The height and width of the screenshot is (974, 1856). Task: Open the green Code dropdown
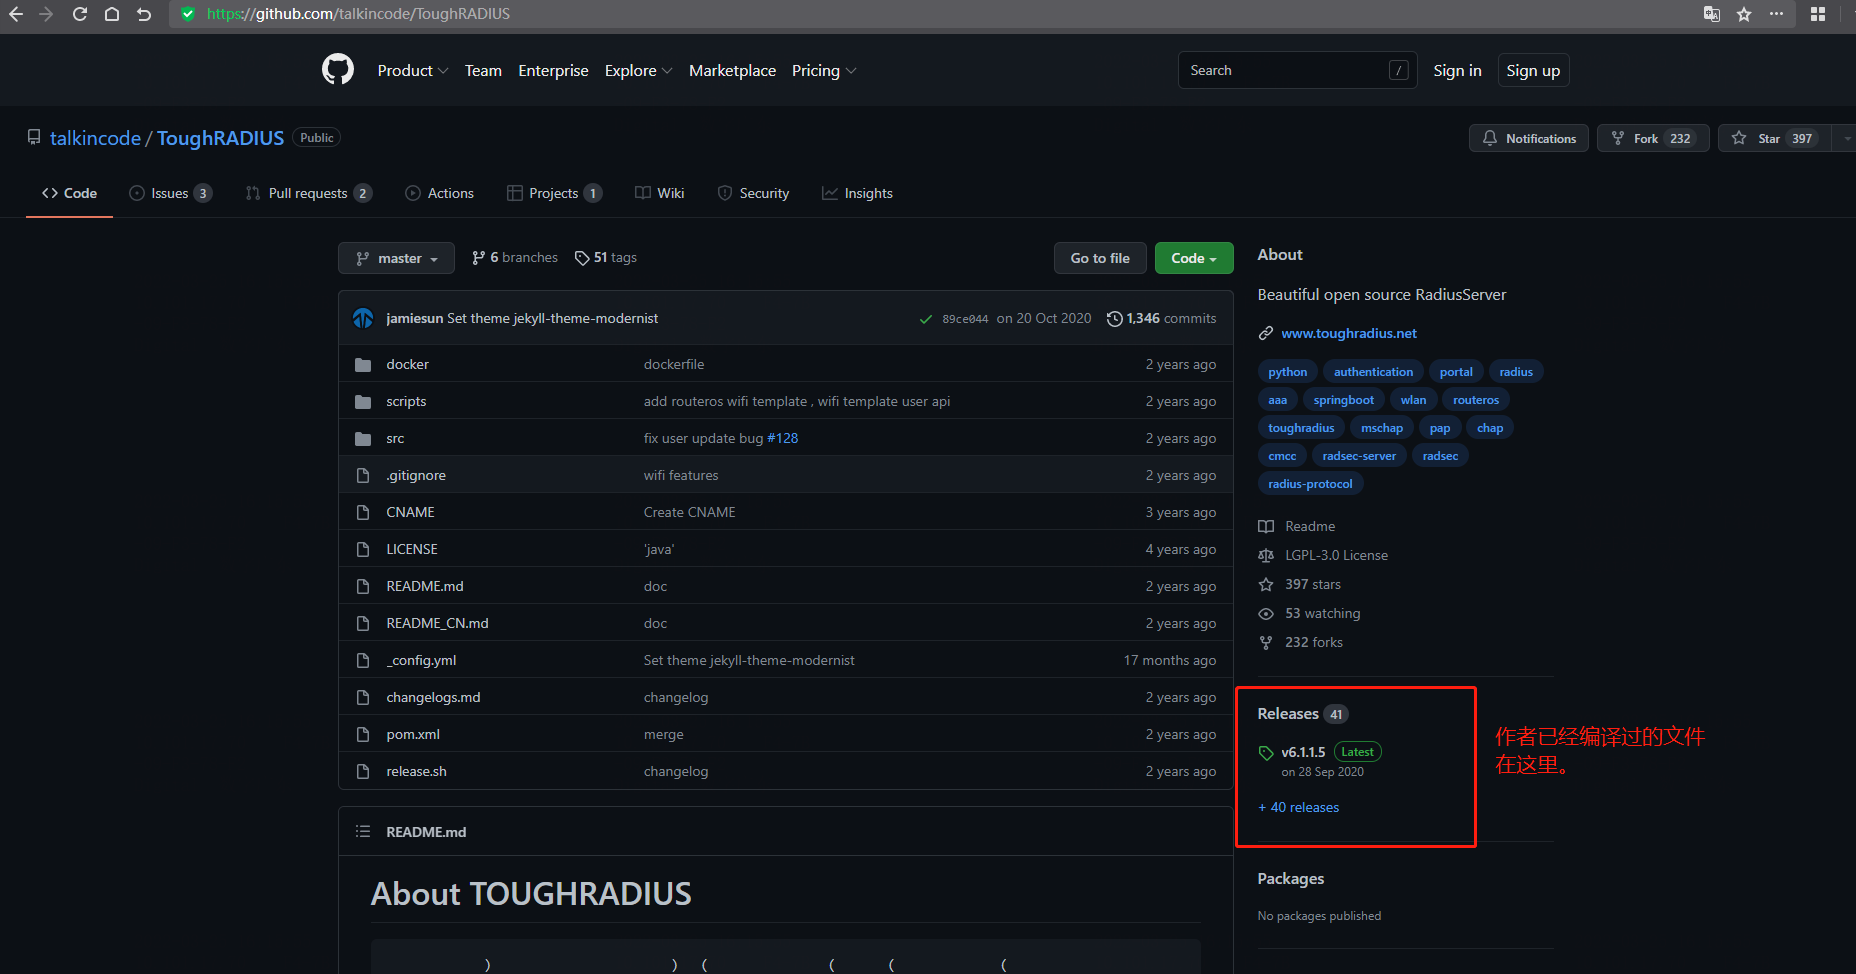[1193, 257]
